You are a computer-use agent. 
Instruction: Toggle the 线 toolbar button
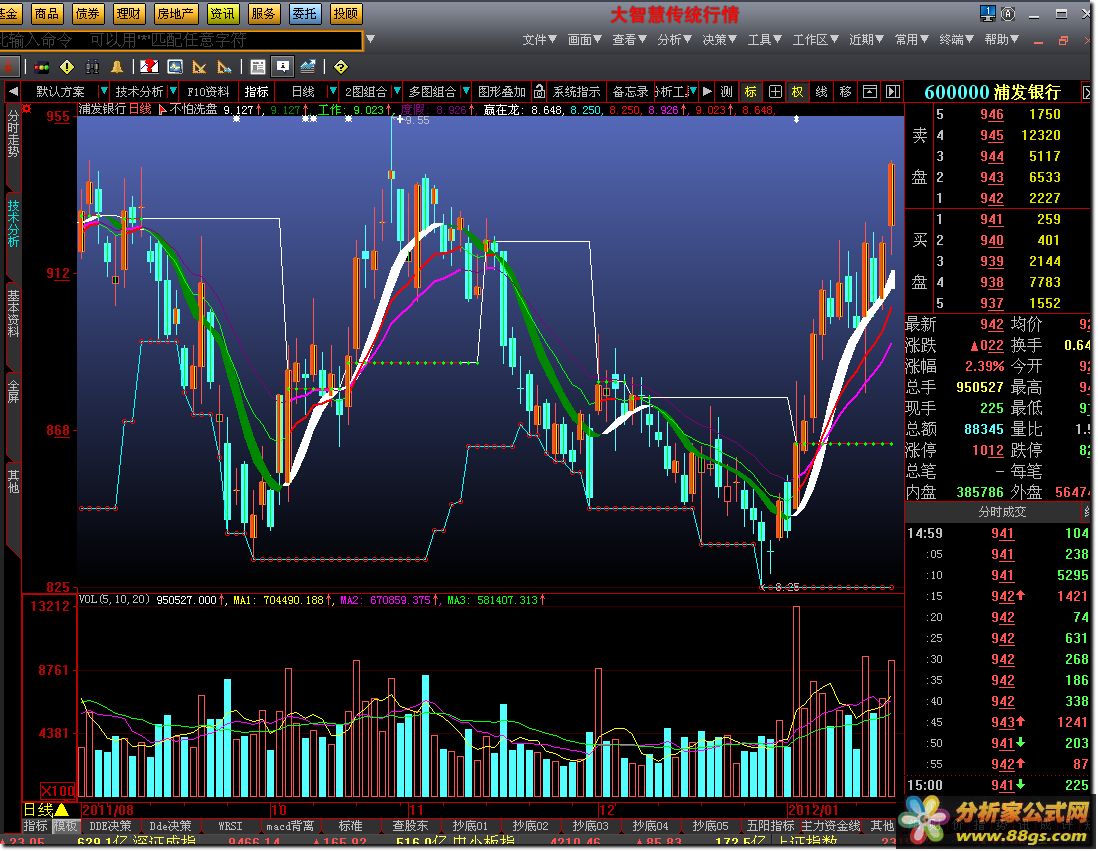click(x=821, y=92)
